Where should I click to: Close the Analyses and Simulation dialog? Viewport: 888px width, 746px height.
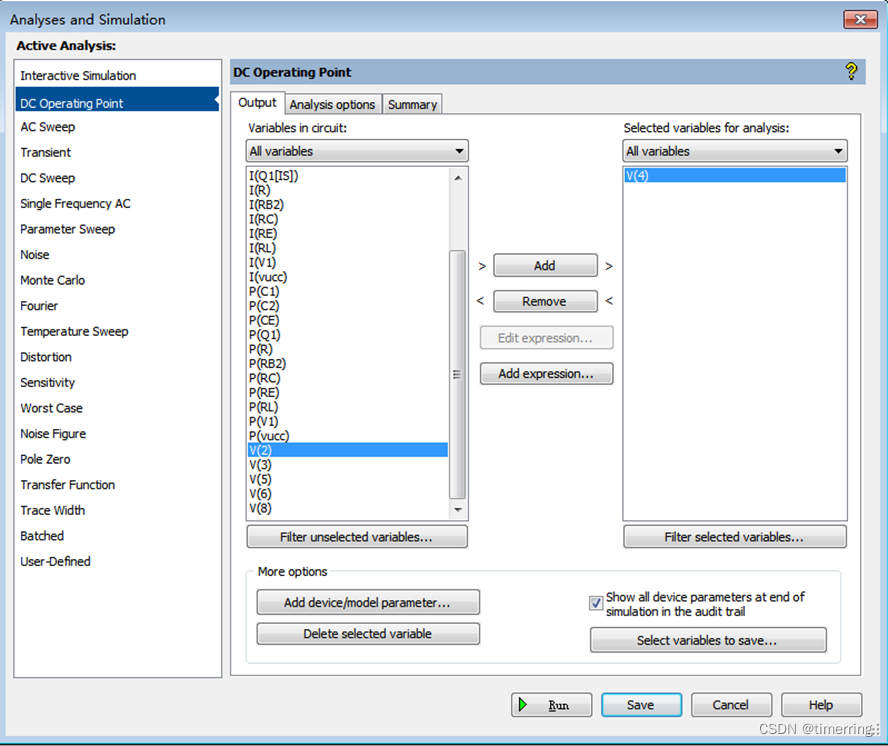860,19
